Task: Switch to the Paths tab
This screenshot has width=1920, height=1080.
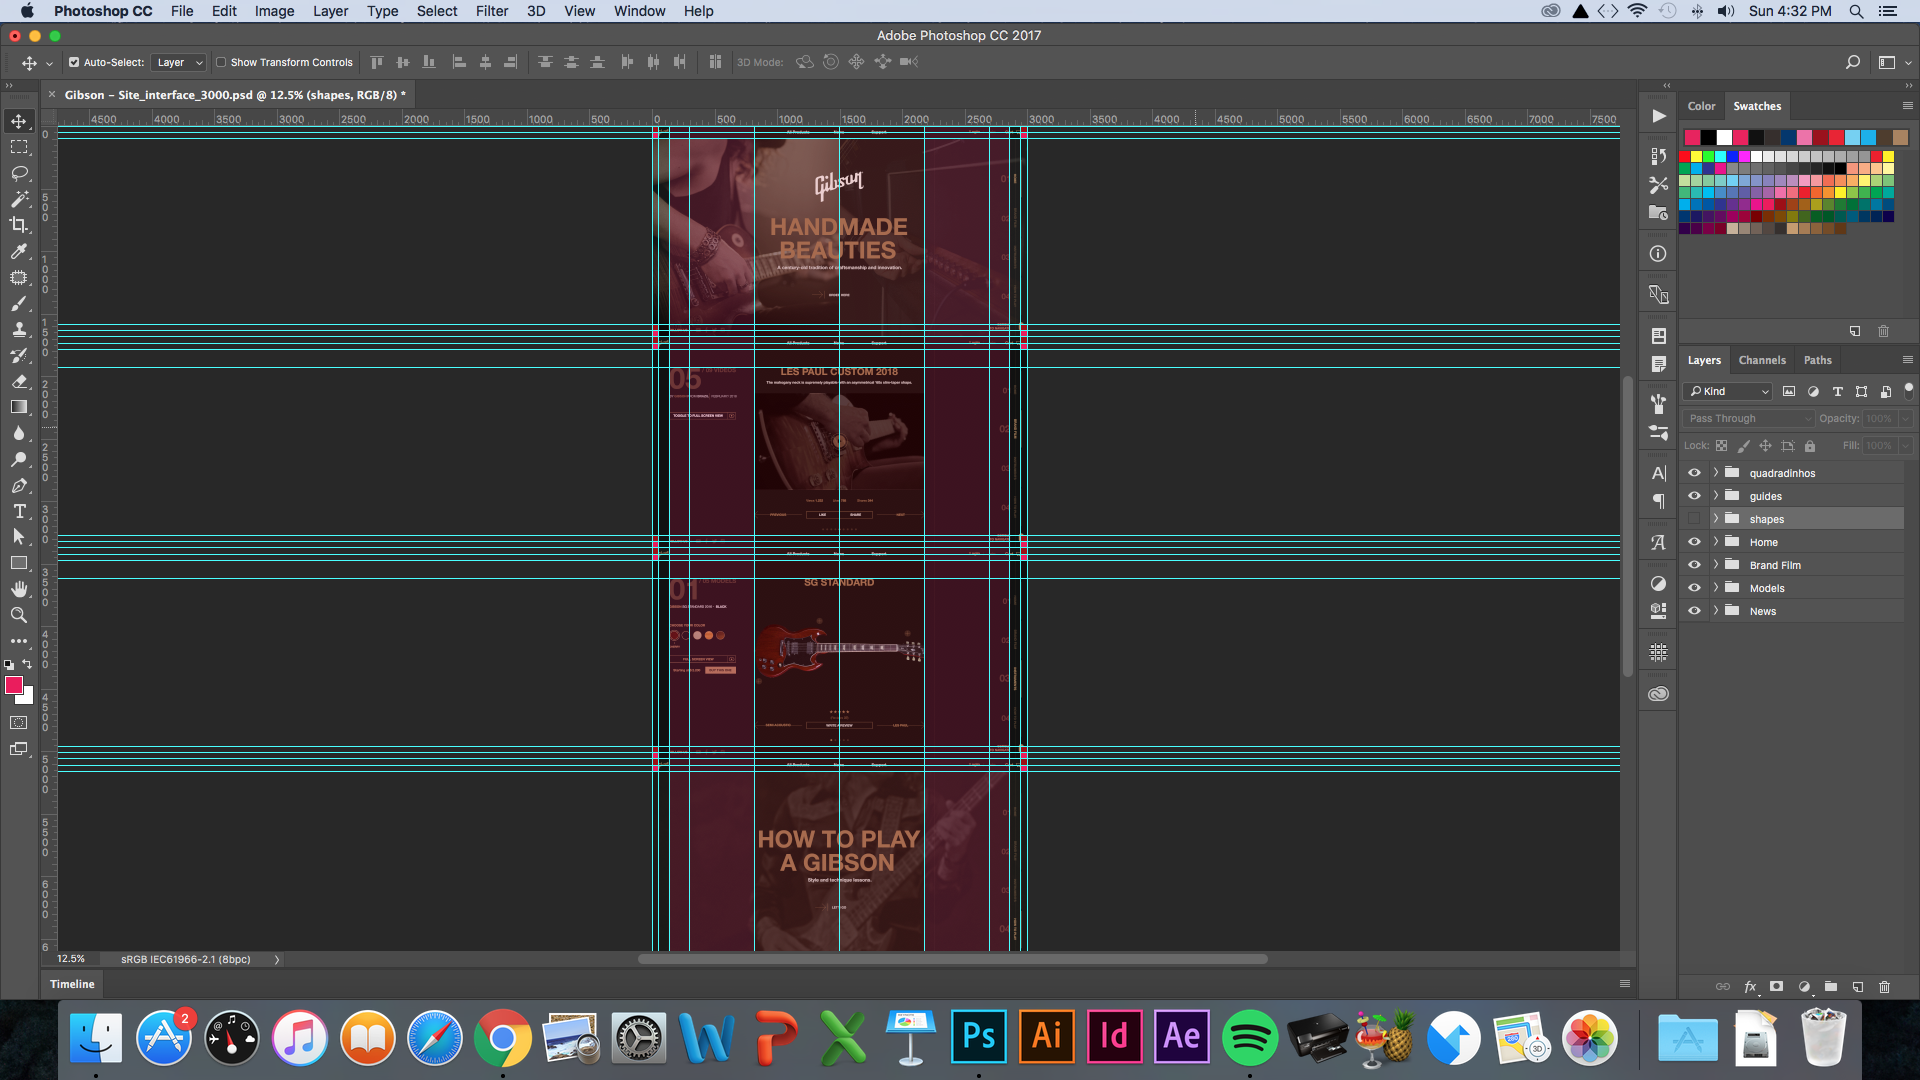Action: point(1818,360)
